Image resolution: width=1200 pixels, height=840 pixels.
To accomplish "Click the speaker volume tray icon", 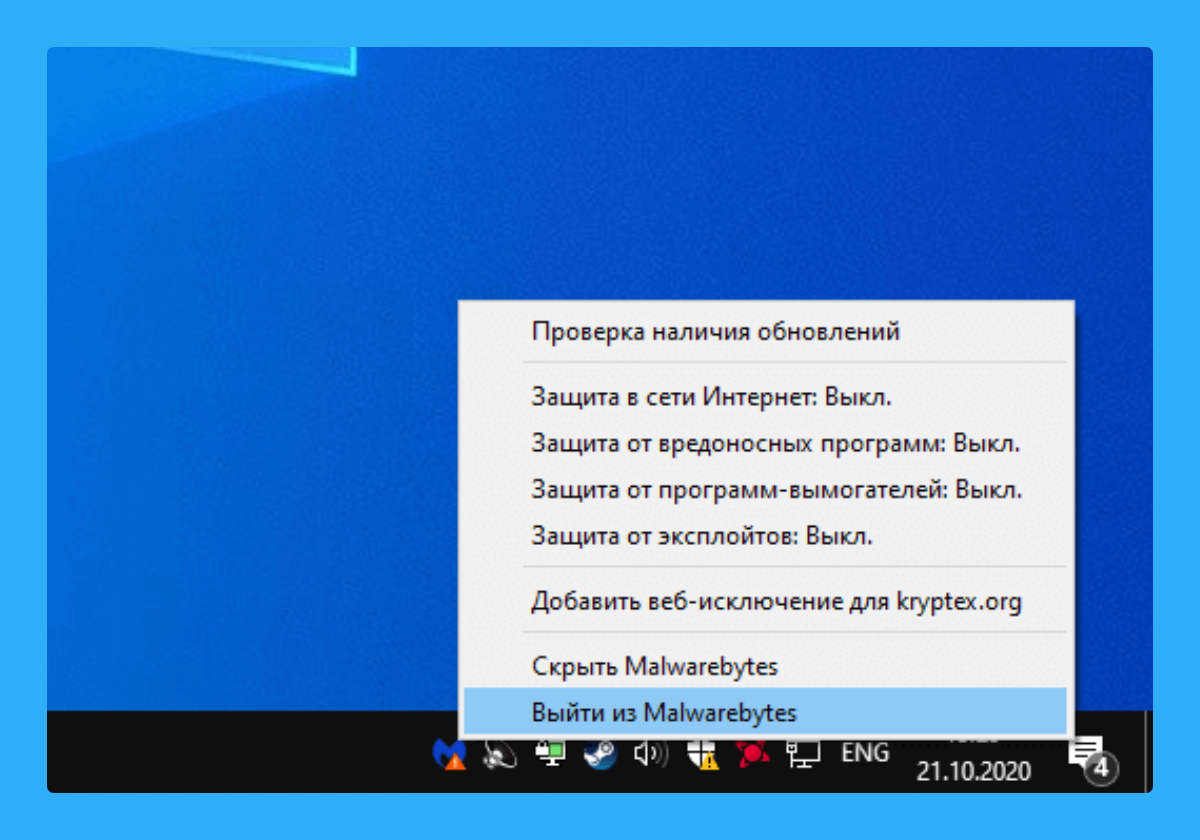I will coord(652,754).
